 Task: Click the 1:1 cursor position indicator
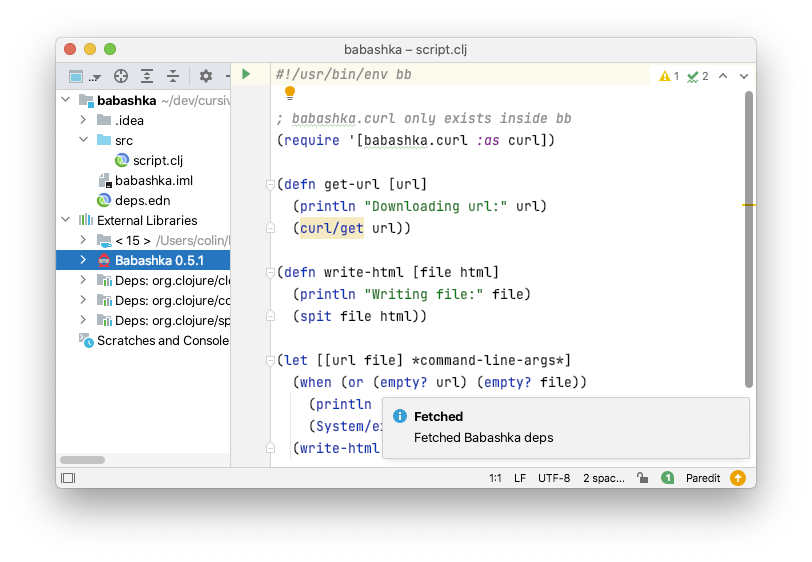[x=495, y=478]
